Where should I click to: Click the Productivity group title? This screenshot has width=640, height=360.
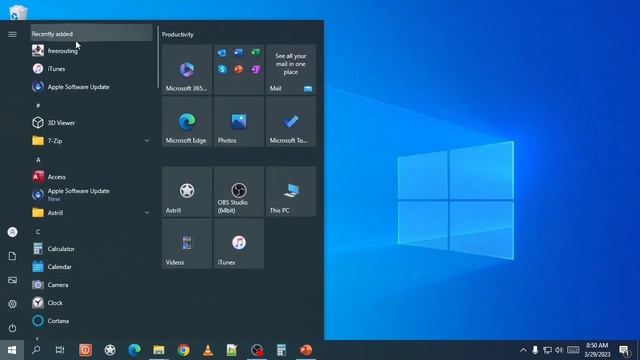click(178, 35)
